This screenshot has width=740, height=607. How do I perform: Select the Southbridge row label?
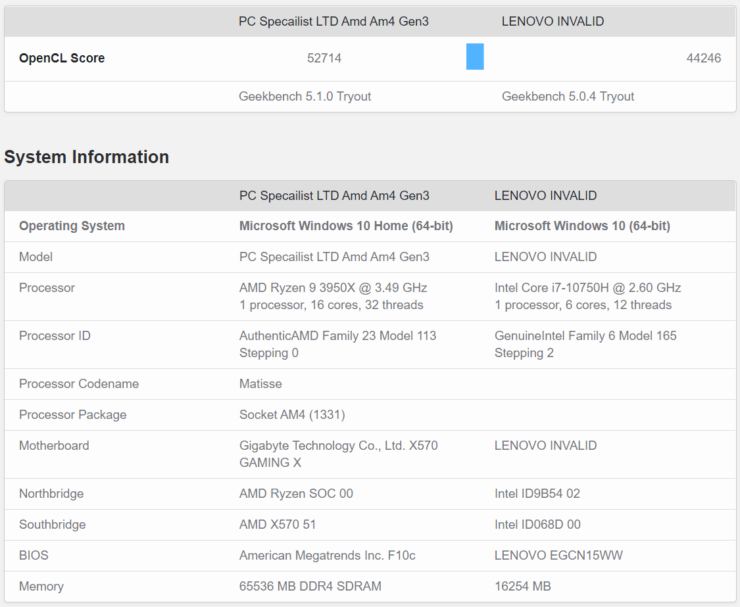click(52, 524)
